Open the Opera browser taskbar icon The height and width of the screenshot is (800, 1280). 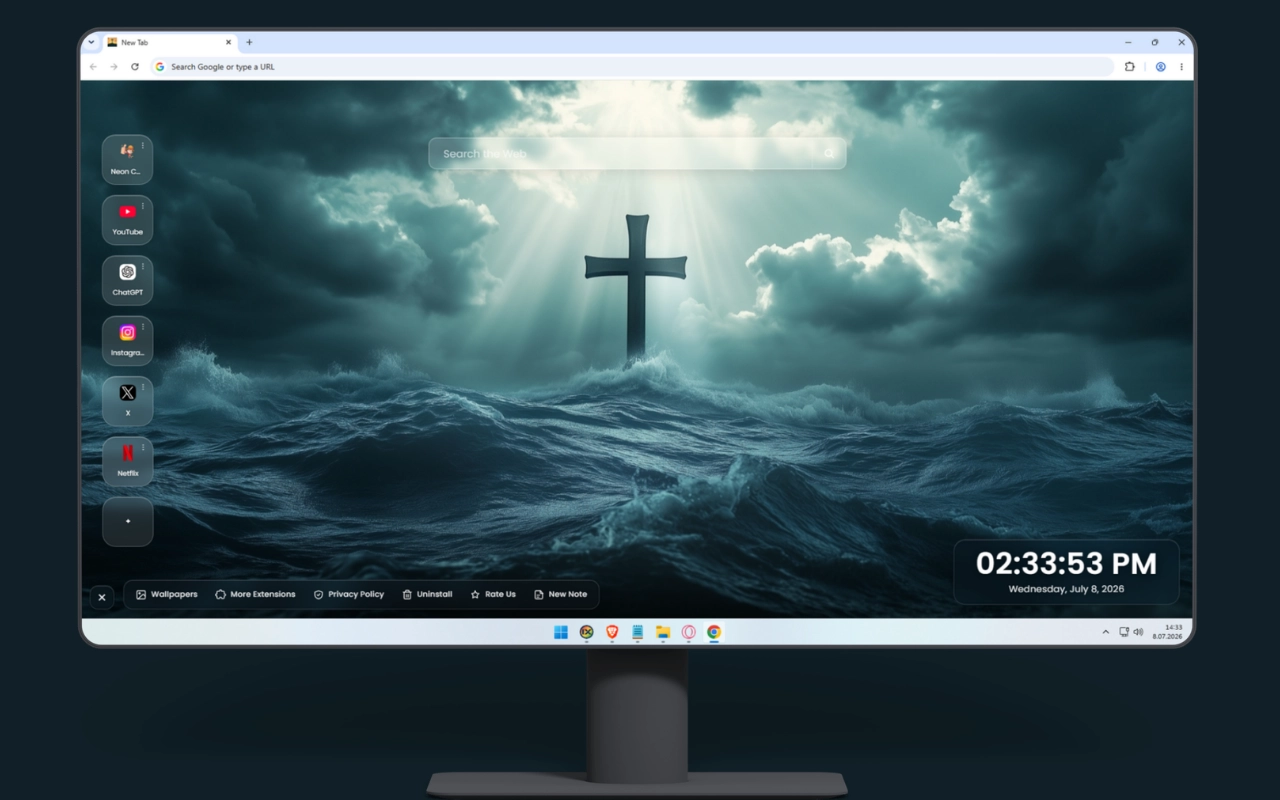click(689, 632)
